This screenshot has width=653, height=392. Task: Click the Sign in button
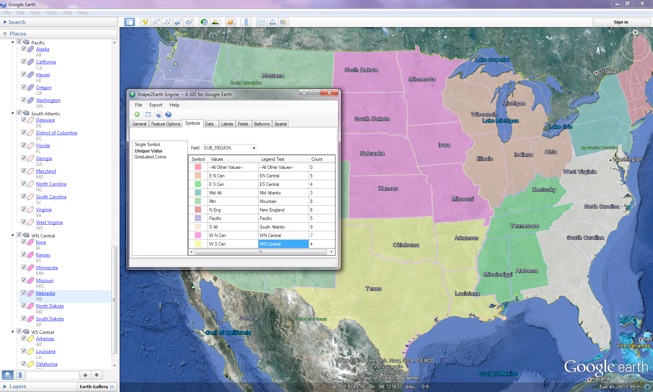[621, 22]
